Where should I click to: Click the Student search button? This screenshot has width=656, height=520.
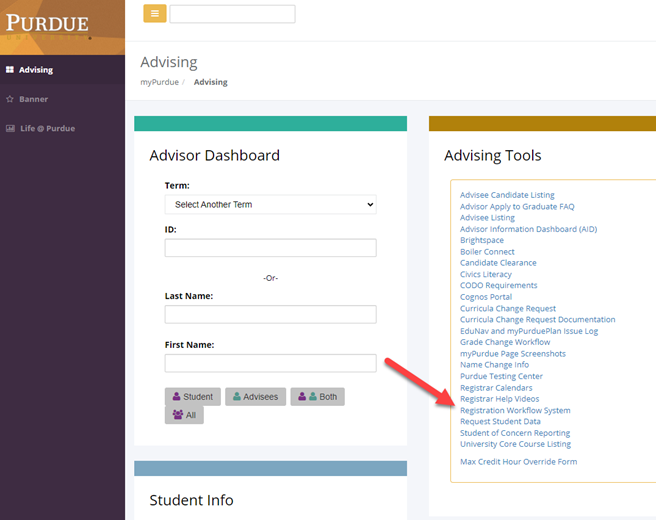pyautogui.click(x=193, y=397)
